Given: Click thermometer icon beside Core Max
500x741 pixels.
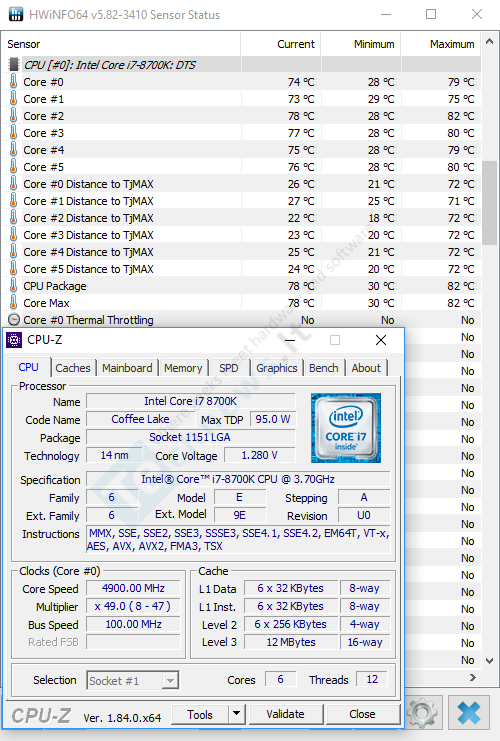Looking at the screenshot, I should coord(14,303).
